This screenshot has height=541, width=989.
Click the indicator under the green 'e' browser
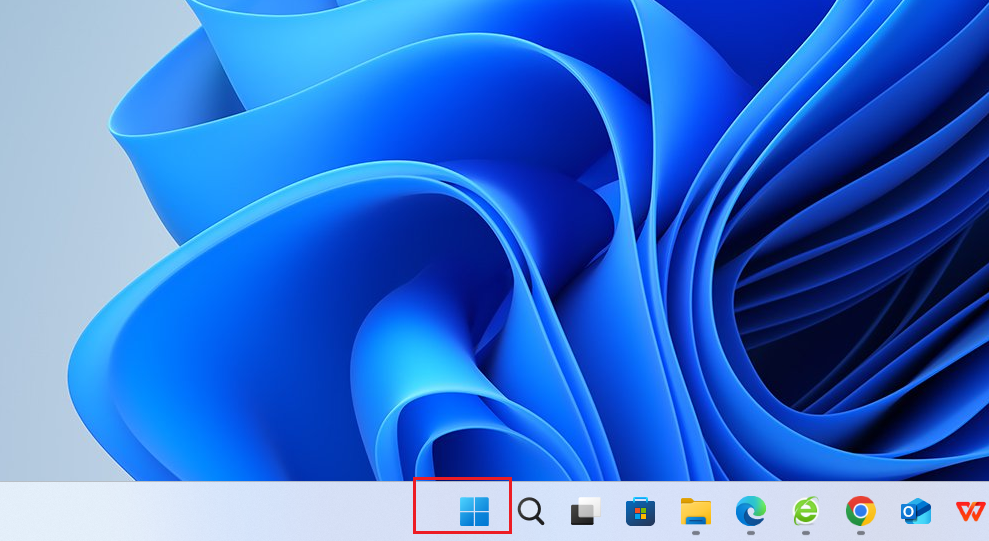pyautogui.click(x=805, y=533)
